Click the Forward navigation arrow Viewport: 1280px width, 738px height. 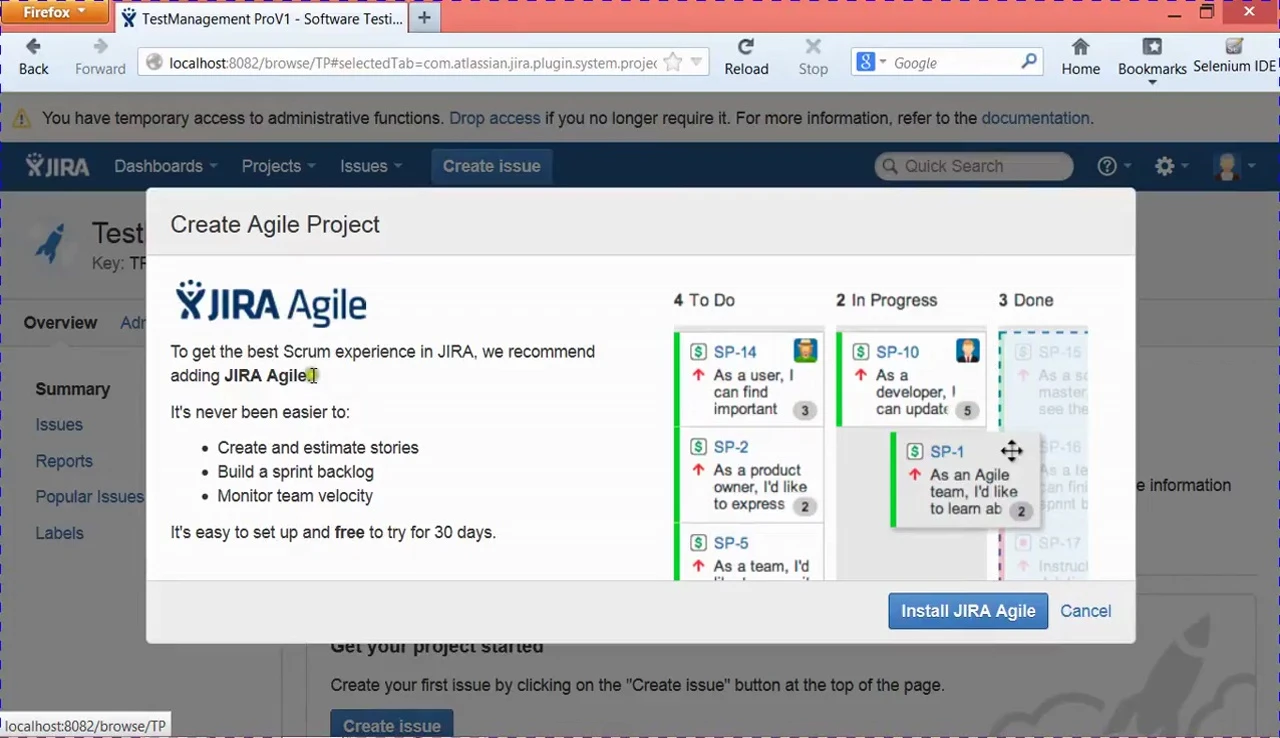click(x=100, y=46)
